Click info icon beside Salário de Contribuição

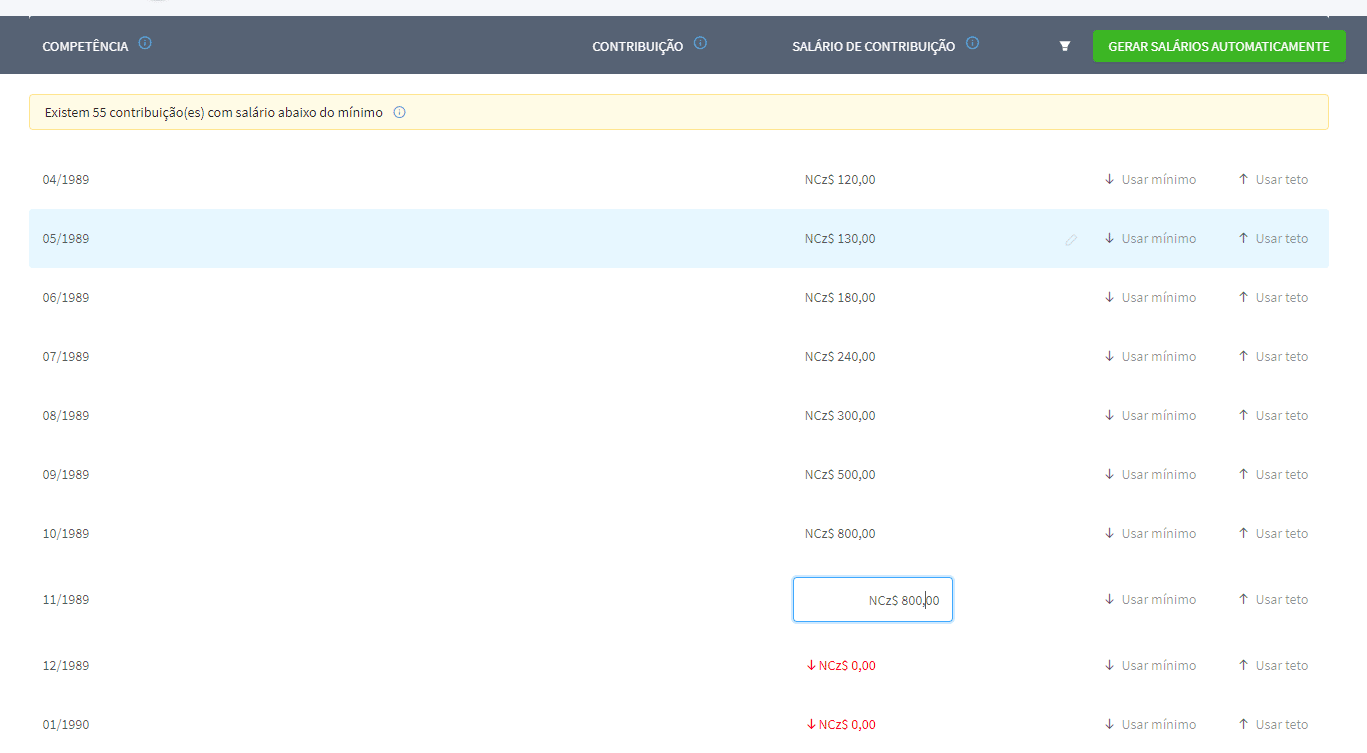click(972, 43)
